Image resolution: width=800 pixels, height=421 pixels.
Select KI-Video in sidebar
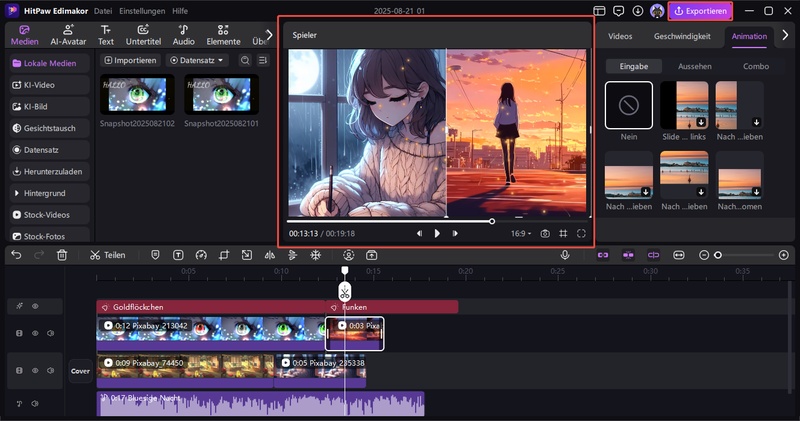point(49,85)
